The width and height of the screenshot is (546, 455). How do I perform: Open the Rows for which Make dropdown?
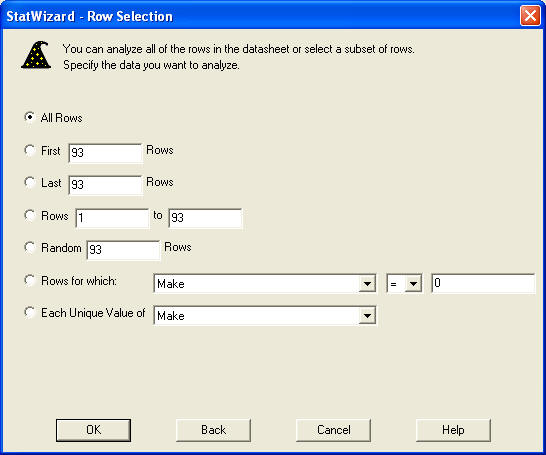[x=265, y=283]
